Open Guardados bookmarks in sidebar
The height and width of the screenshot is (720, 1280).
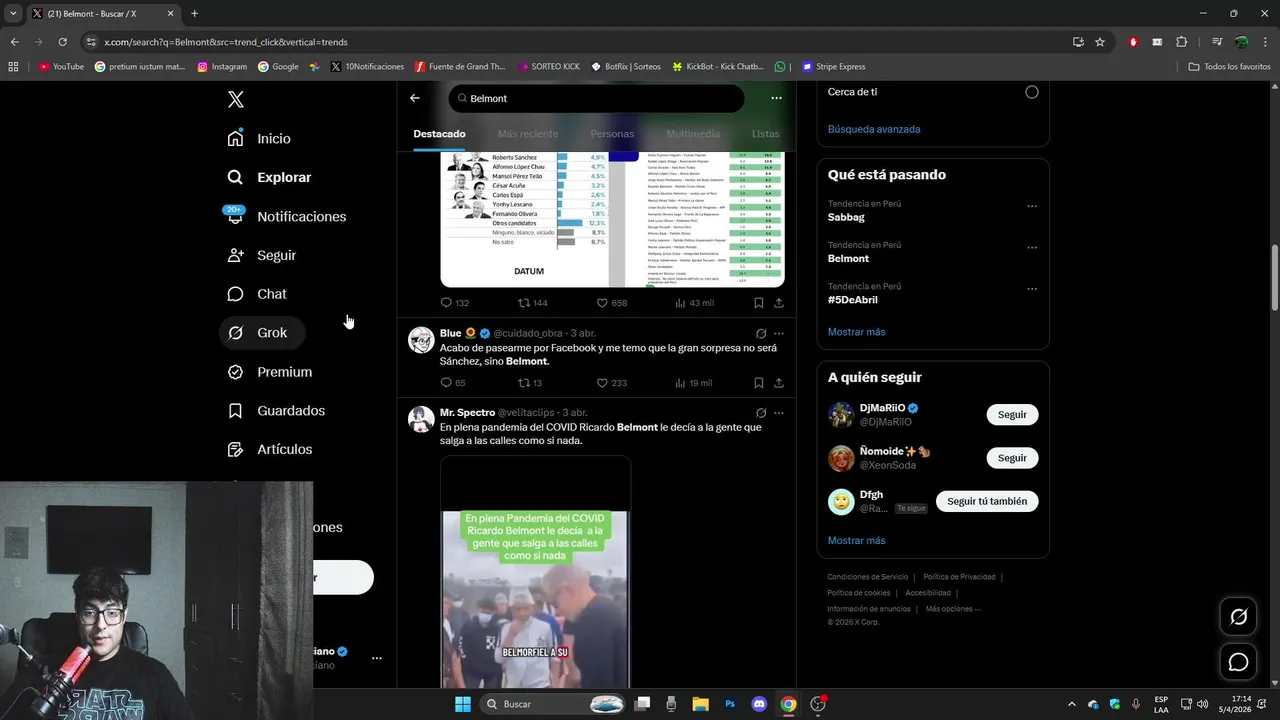[276, 411]
